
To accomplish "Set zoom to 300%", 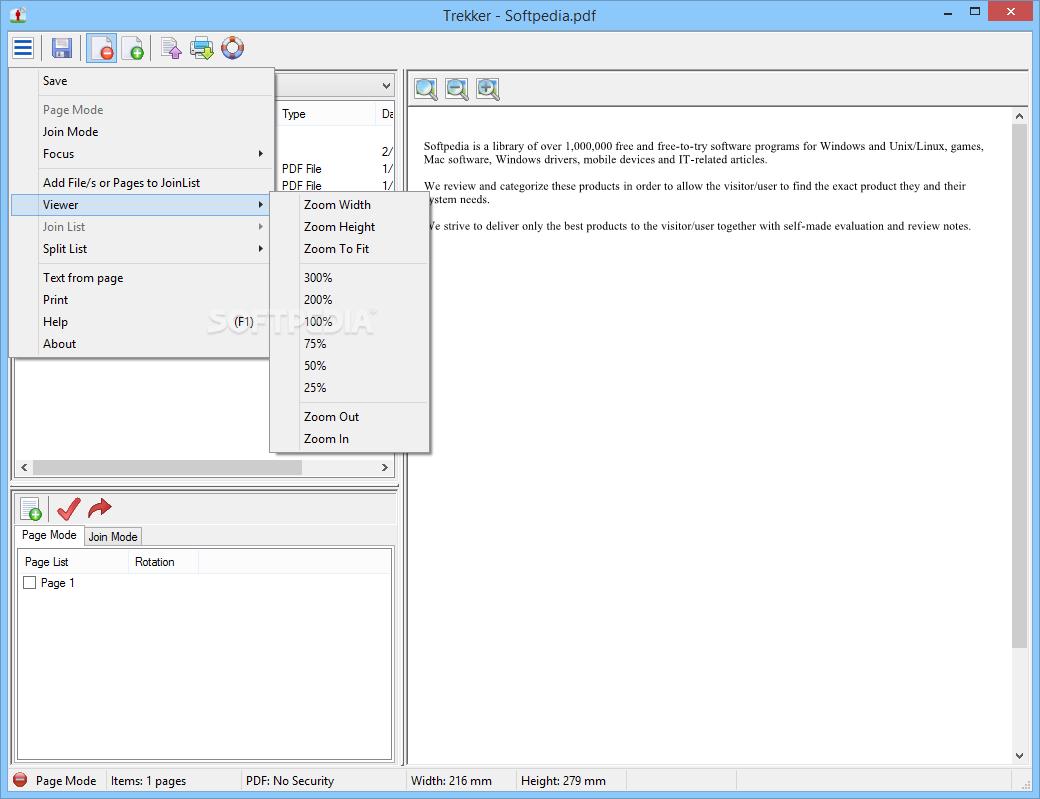I will click(x=350, y=278).
